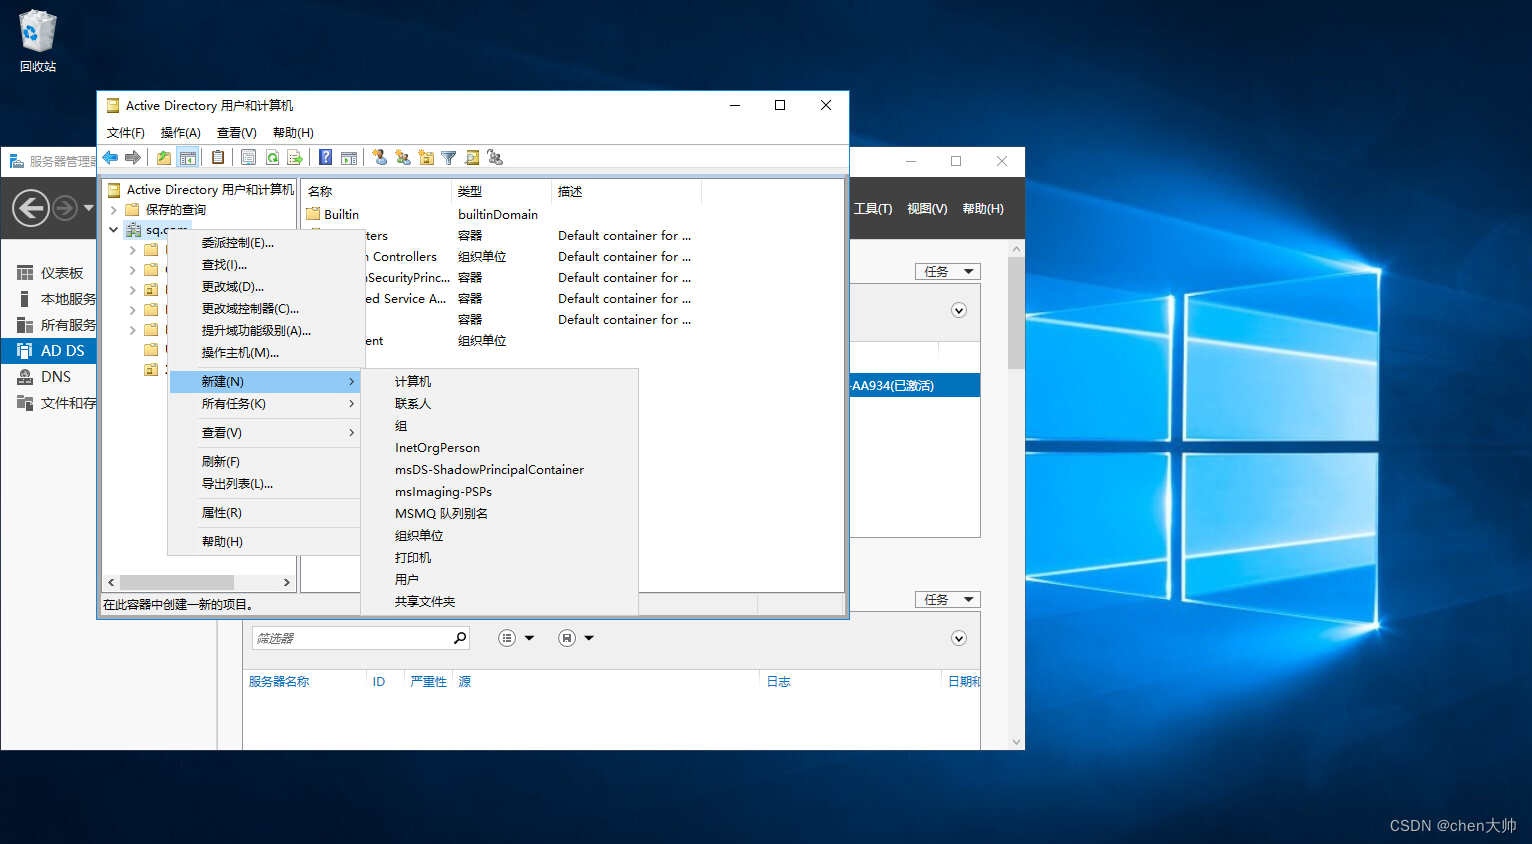Click the blue Back arrow in AD toolbar
1532x844 pixels.
point(111,157)
